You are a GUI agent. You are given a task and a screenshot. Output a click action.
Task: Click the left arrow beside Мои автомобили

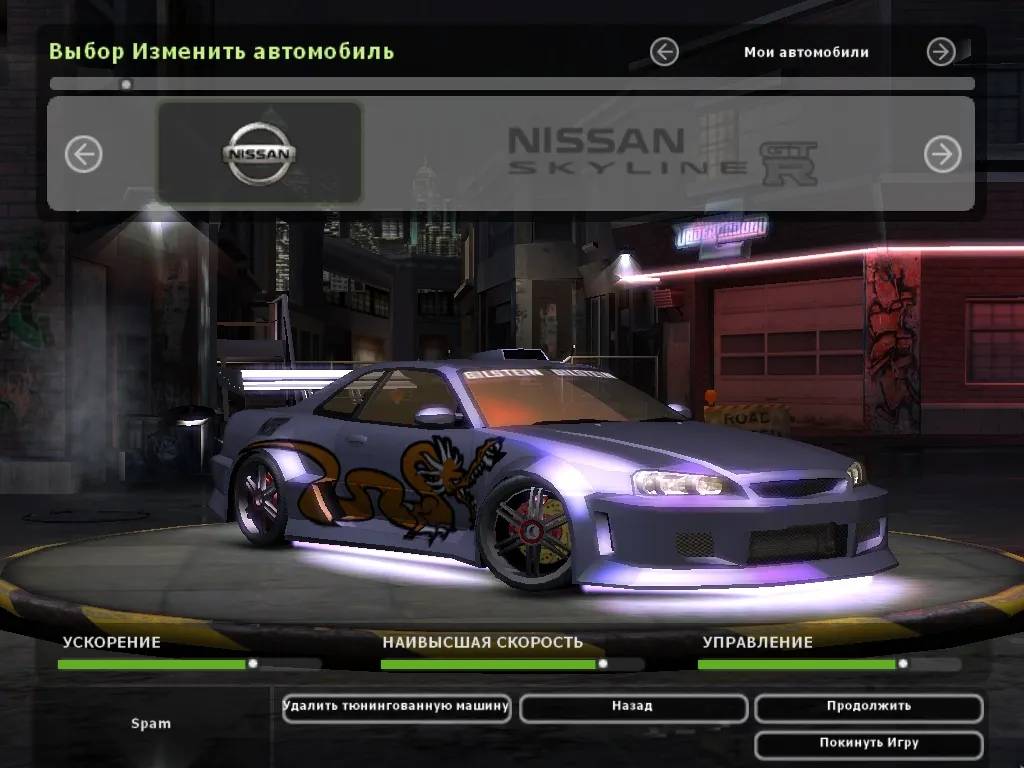[x=664, y=52]
